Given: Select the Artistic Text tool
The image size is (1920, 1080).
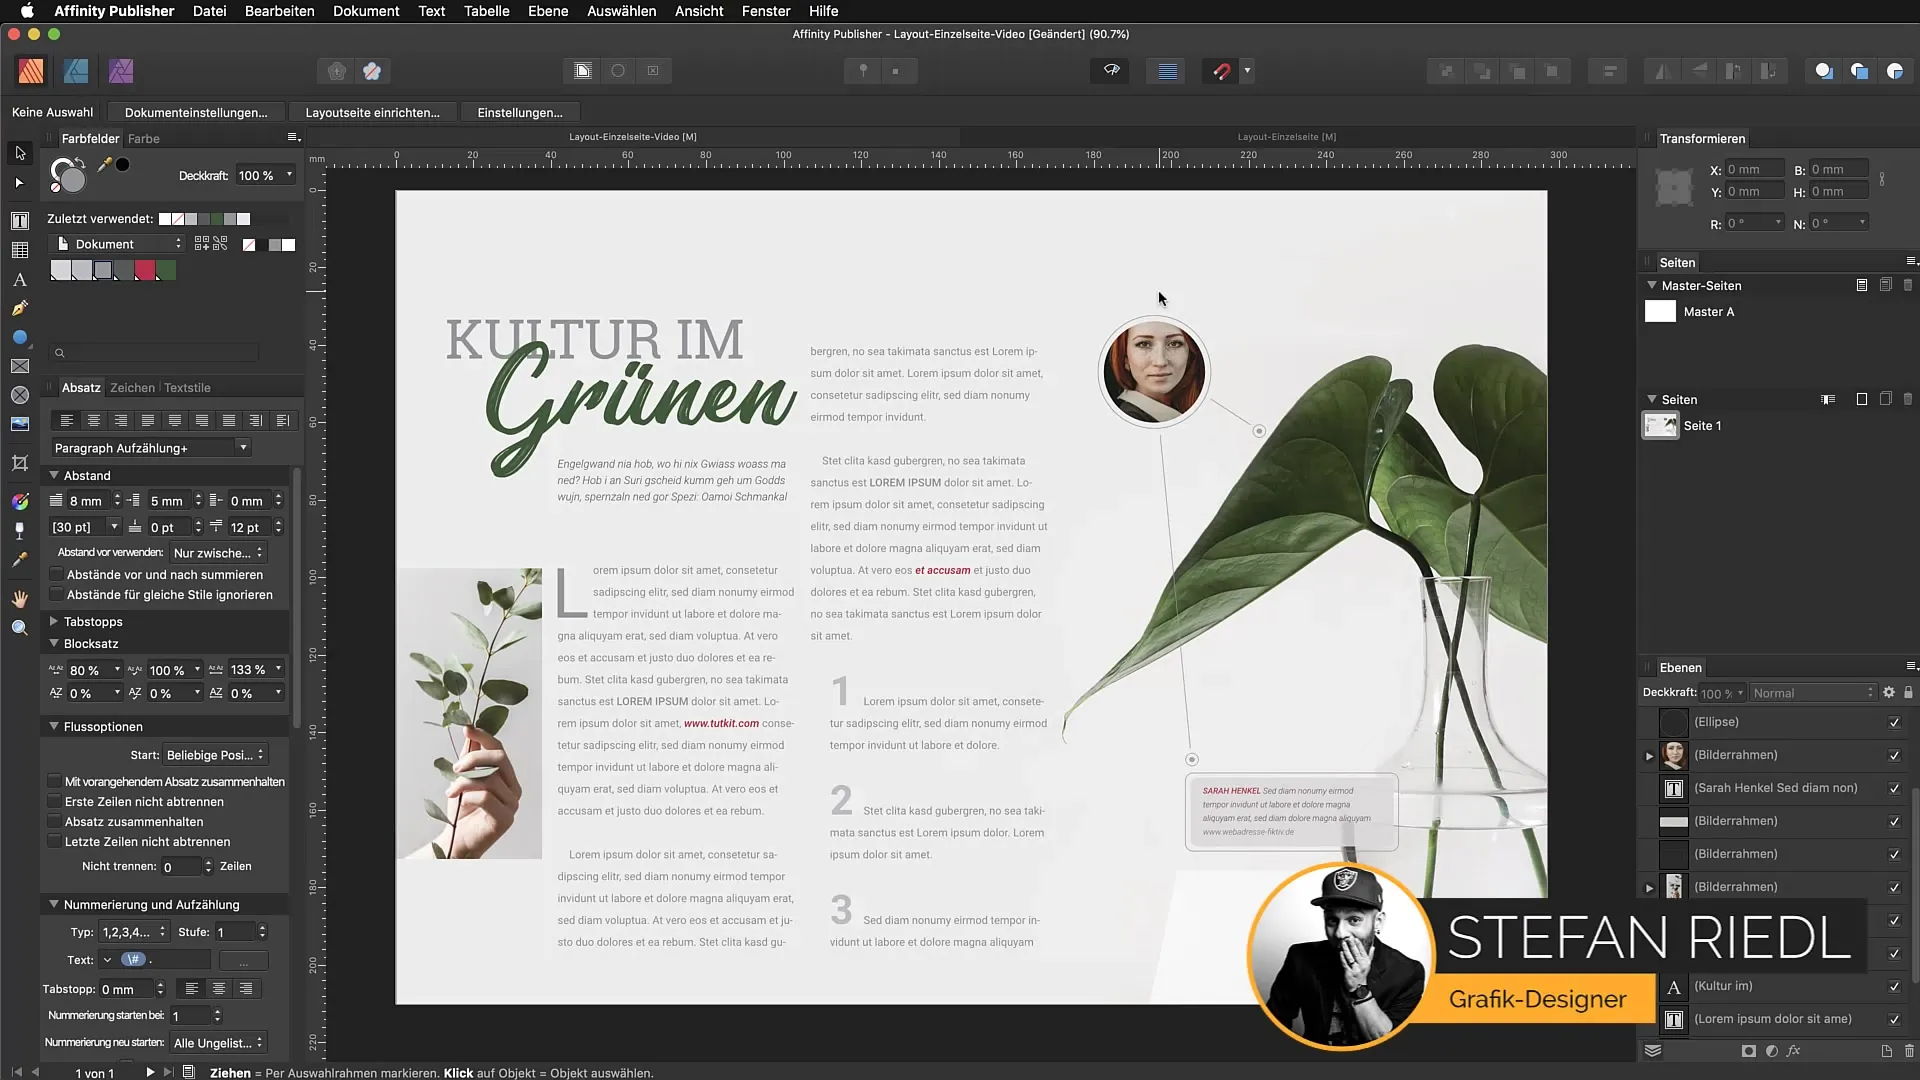Looking at the screenshot, I should (20, 280).
